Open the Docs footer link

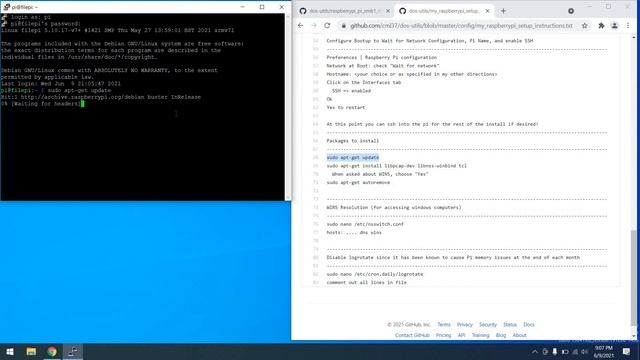pyautogui.click(x=529, y=324)
